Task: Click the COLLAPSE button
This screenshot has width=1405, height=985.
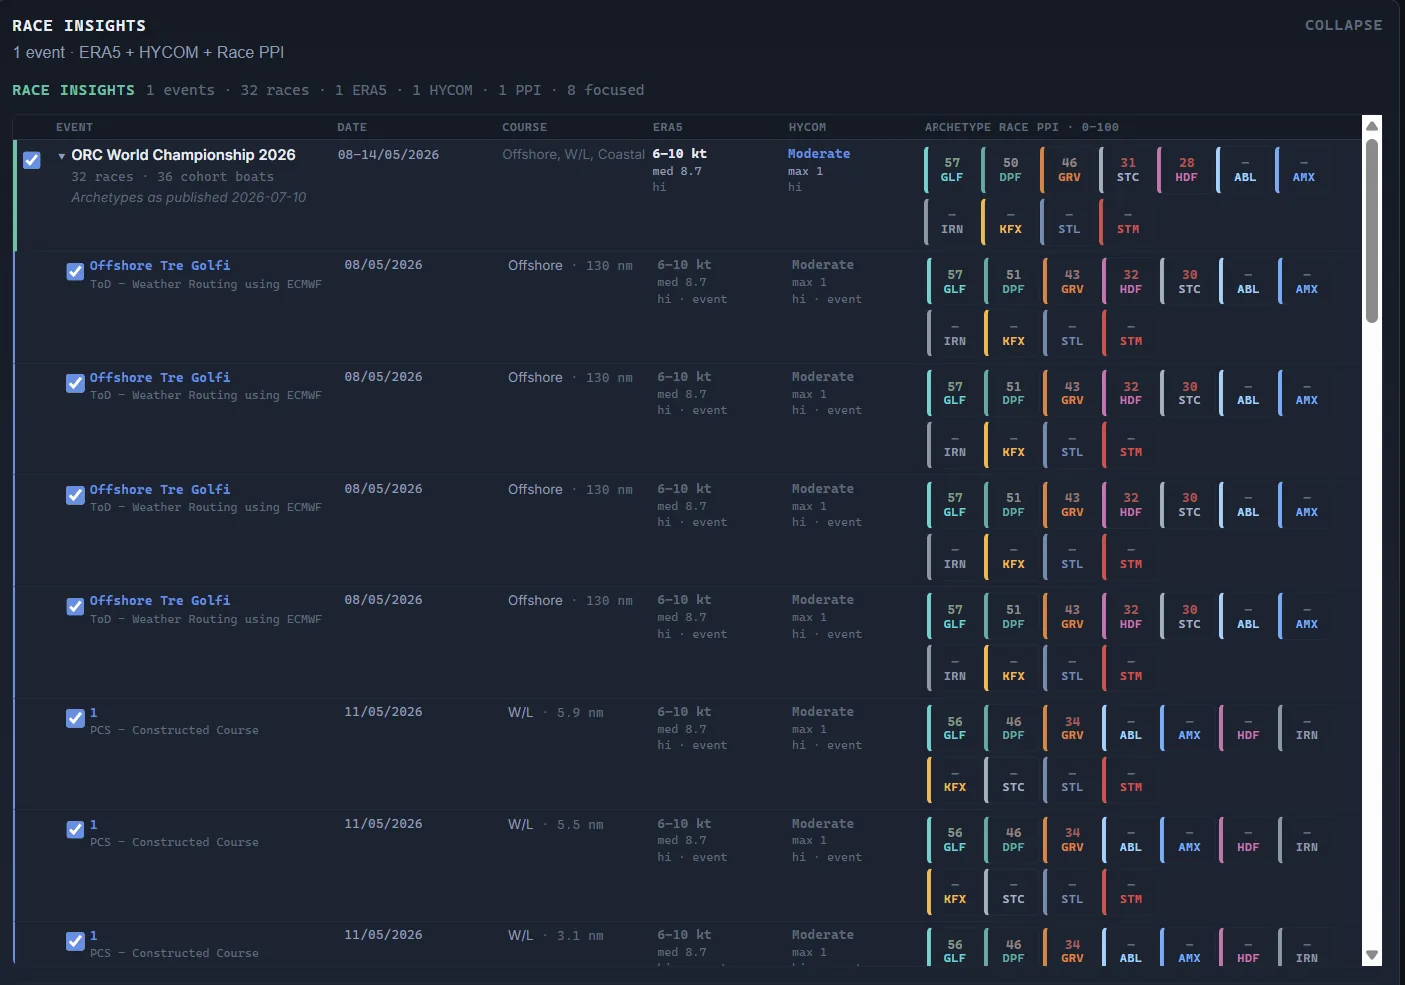Action: click(x=1343, y=25)
